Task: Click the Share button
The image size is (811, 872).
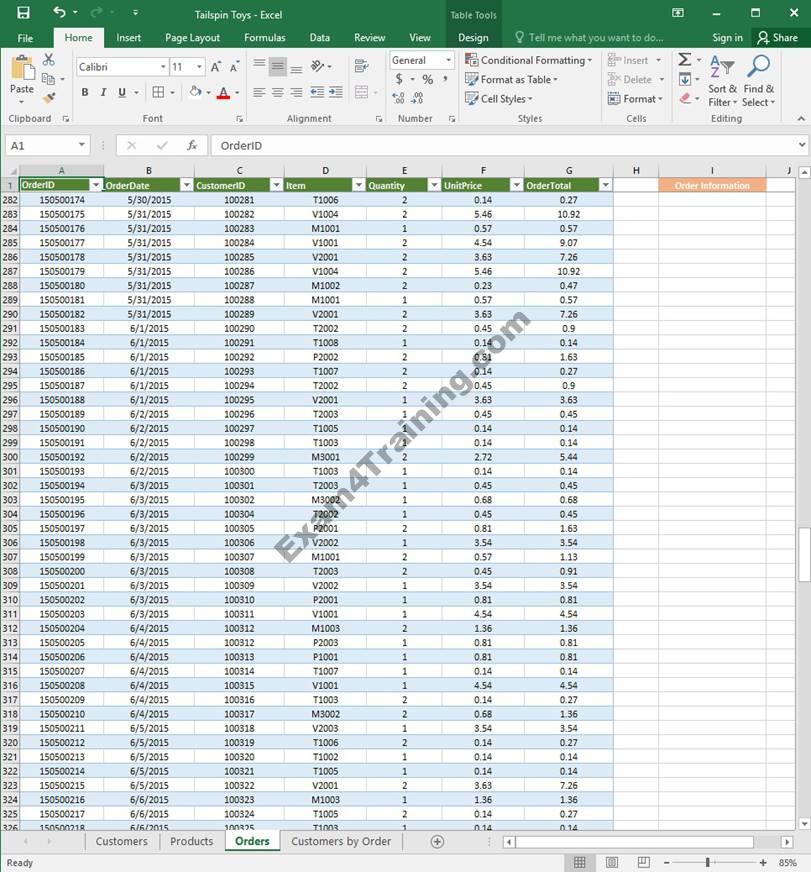Action: click(777, 38)
